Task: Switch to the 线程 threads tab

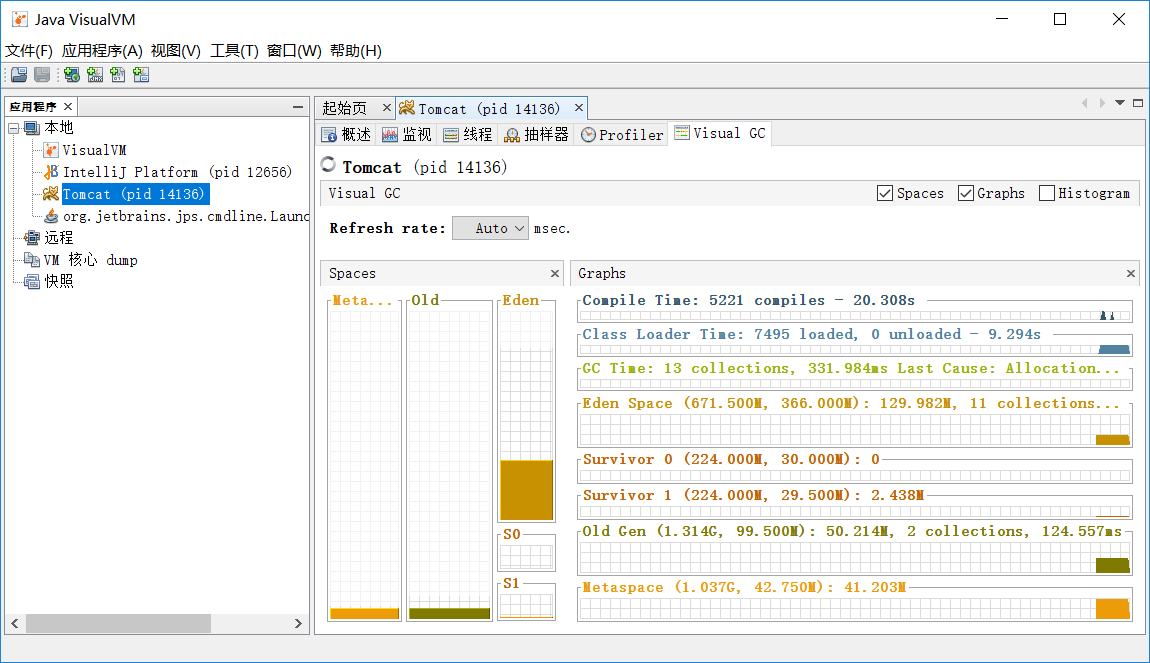Action: point(468,135)
